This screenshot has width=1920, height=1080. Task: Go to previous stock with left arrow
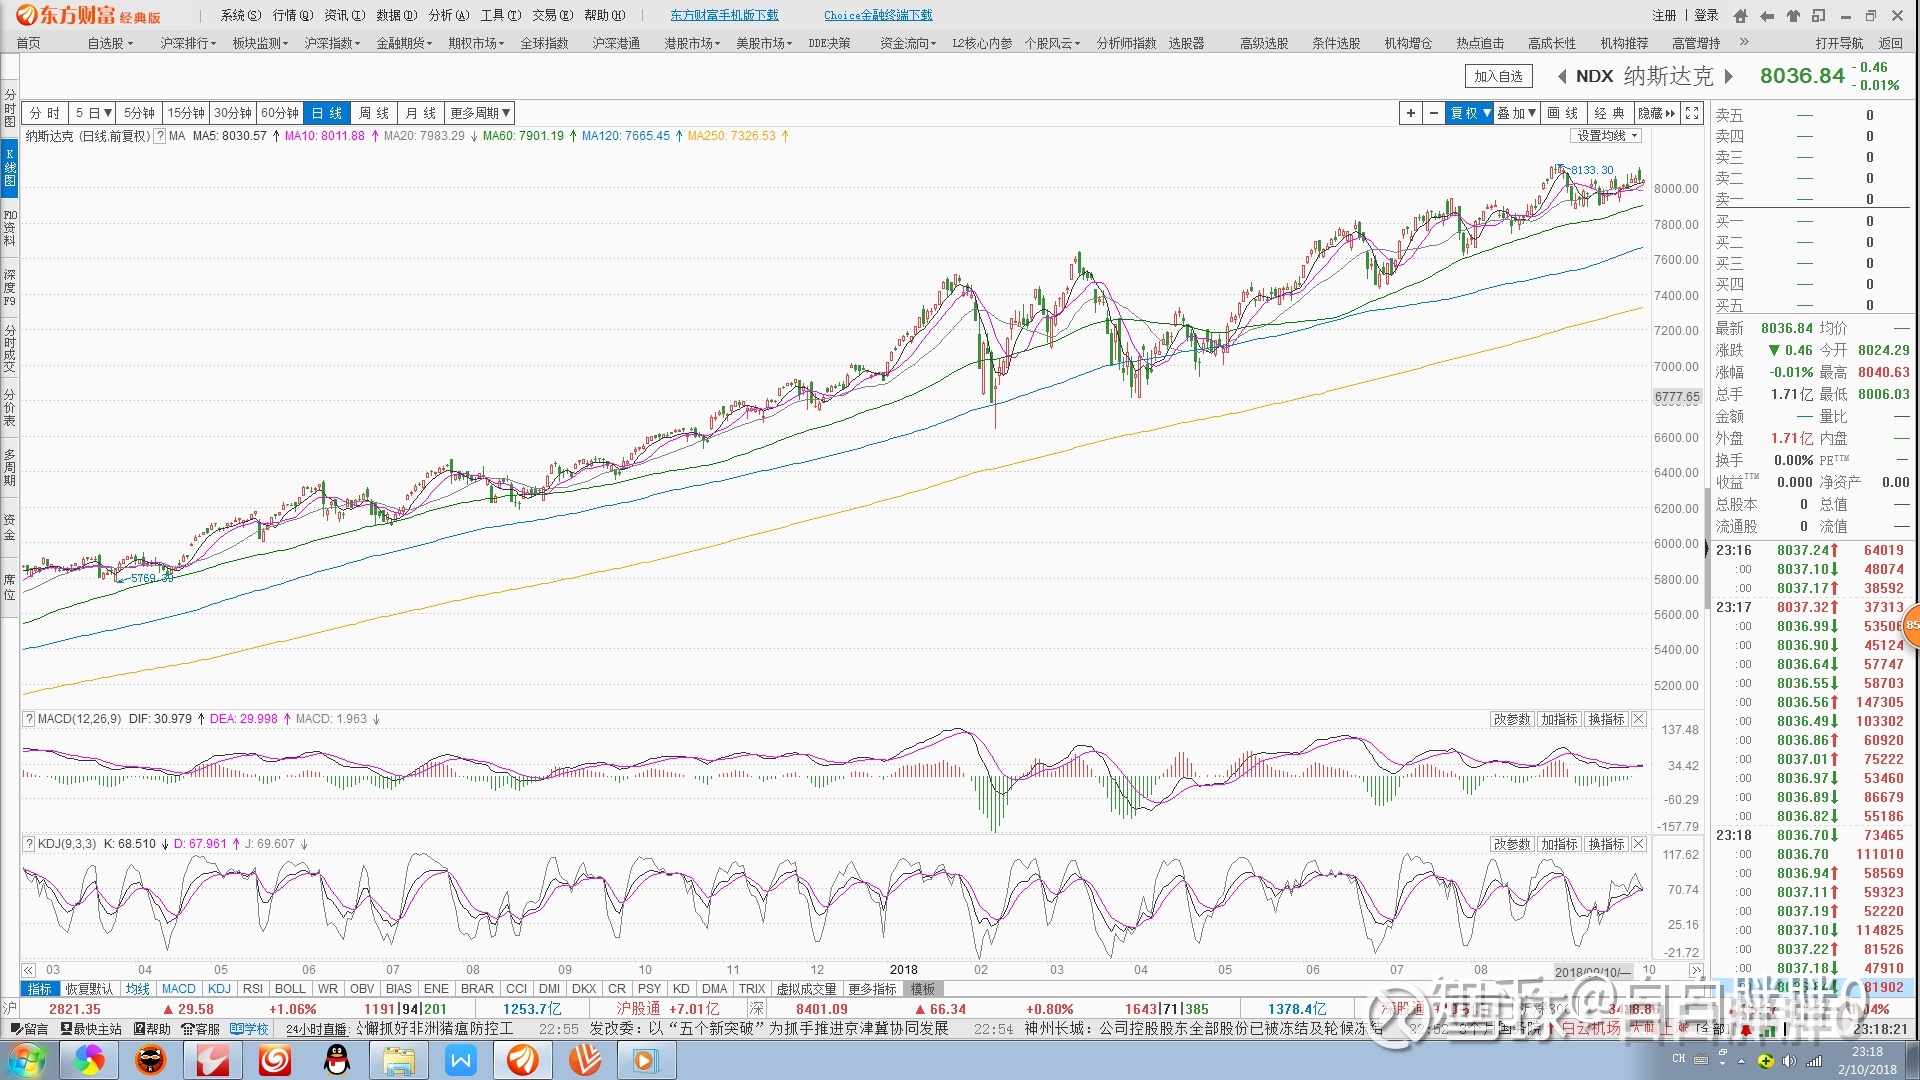point(1562,76)
